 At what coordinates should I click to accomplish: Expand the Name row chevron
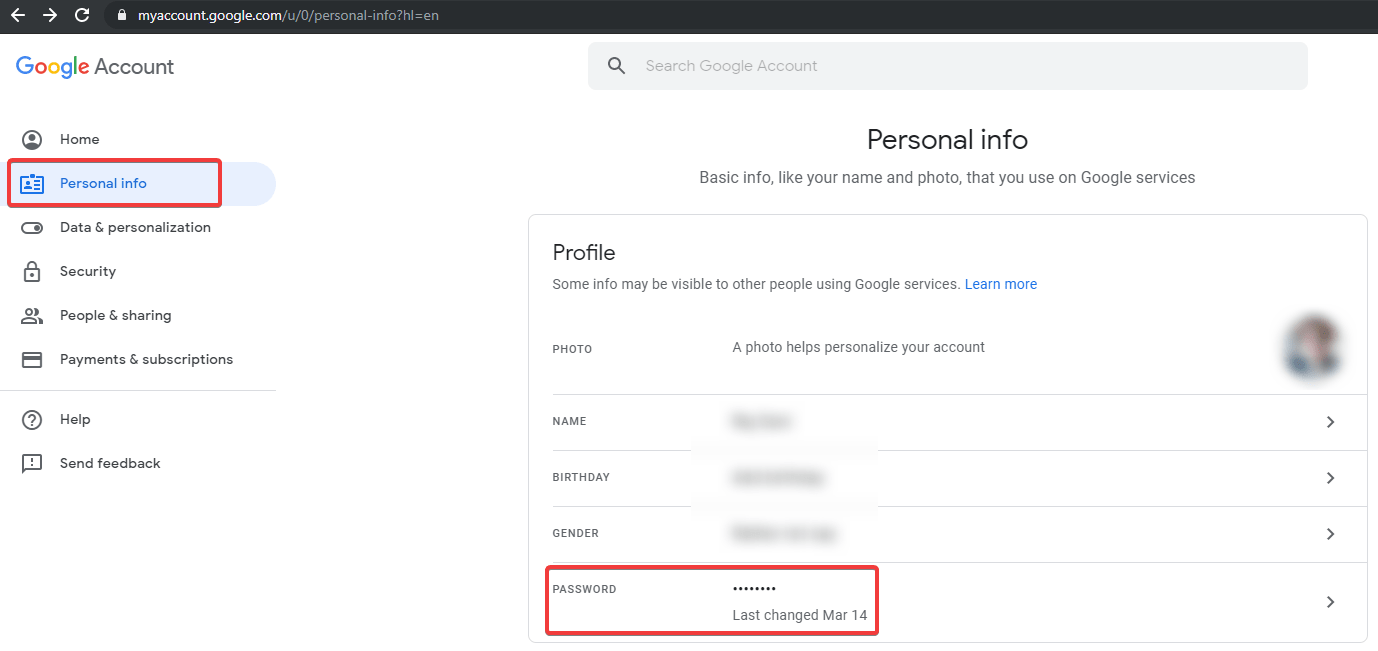point(1330,422)
